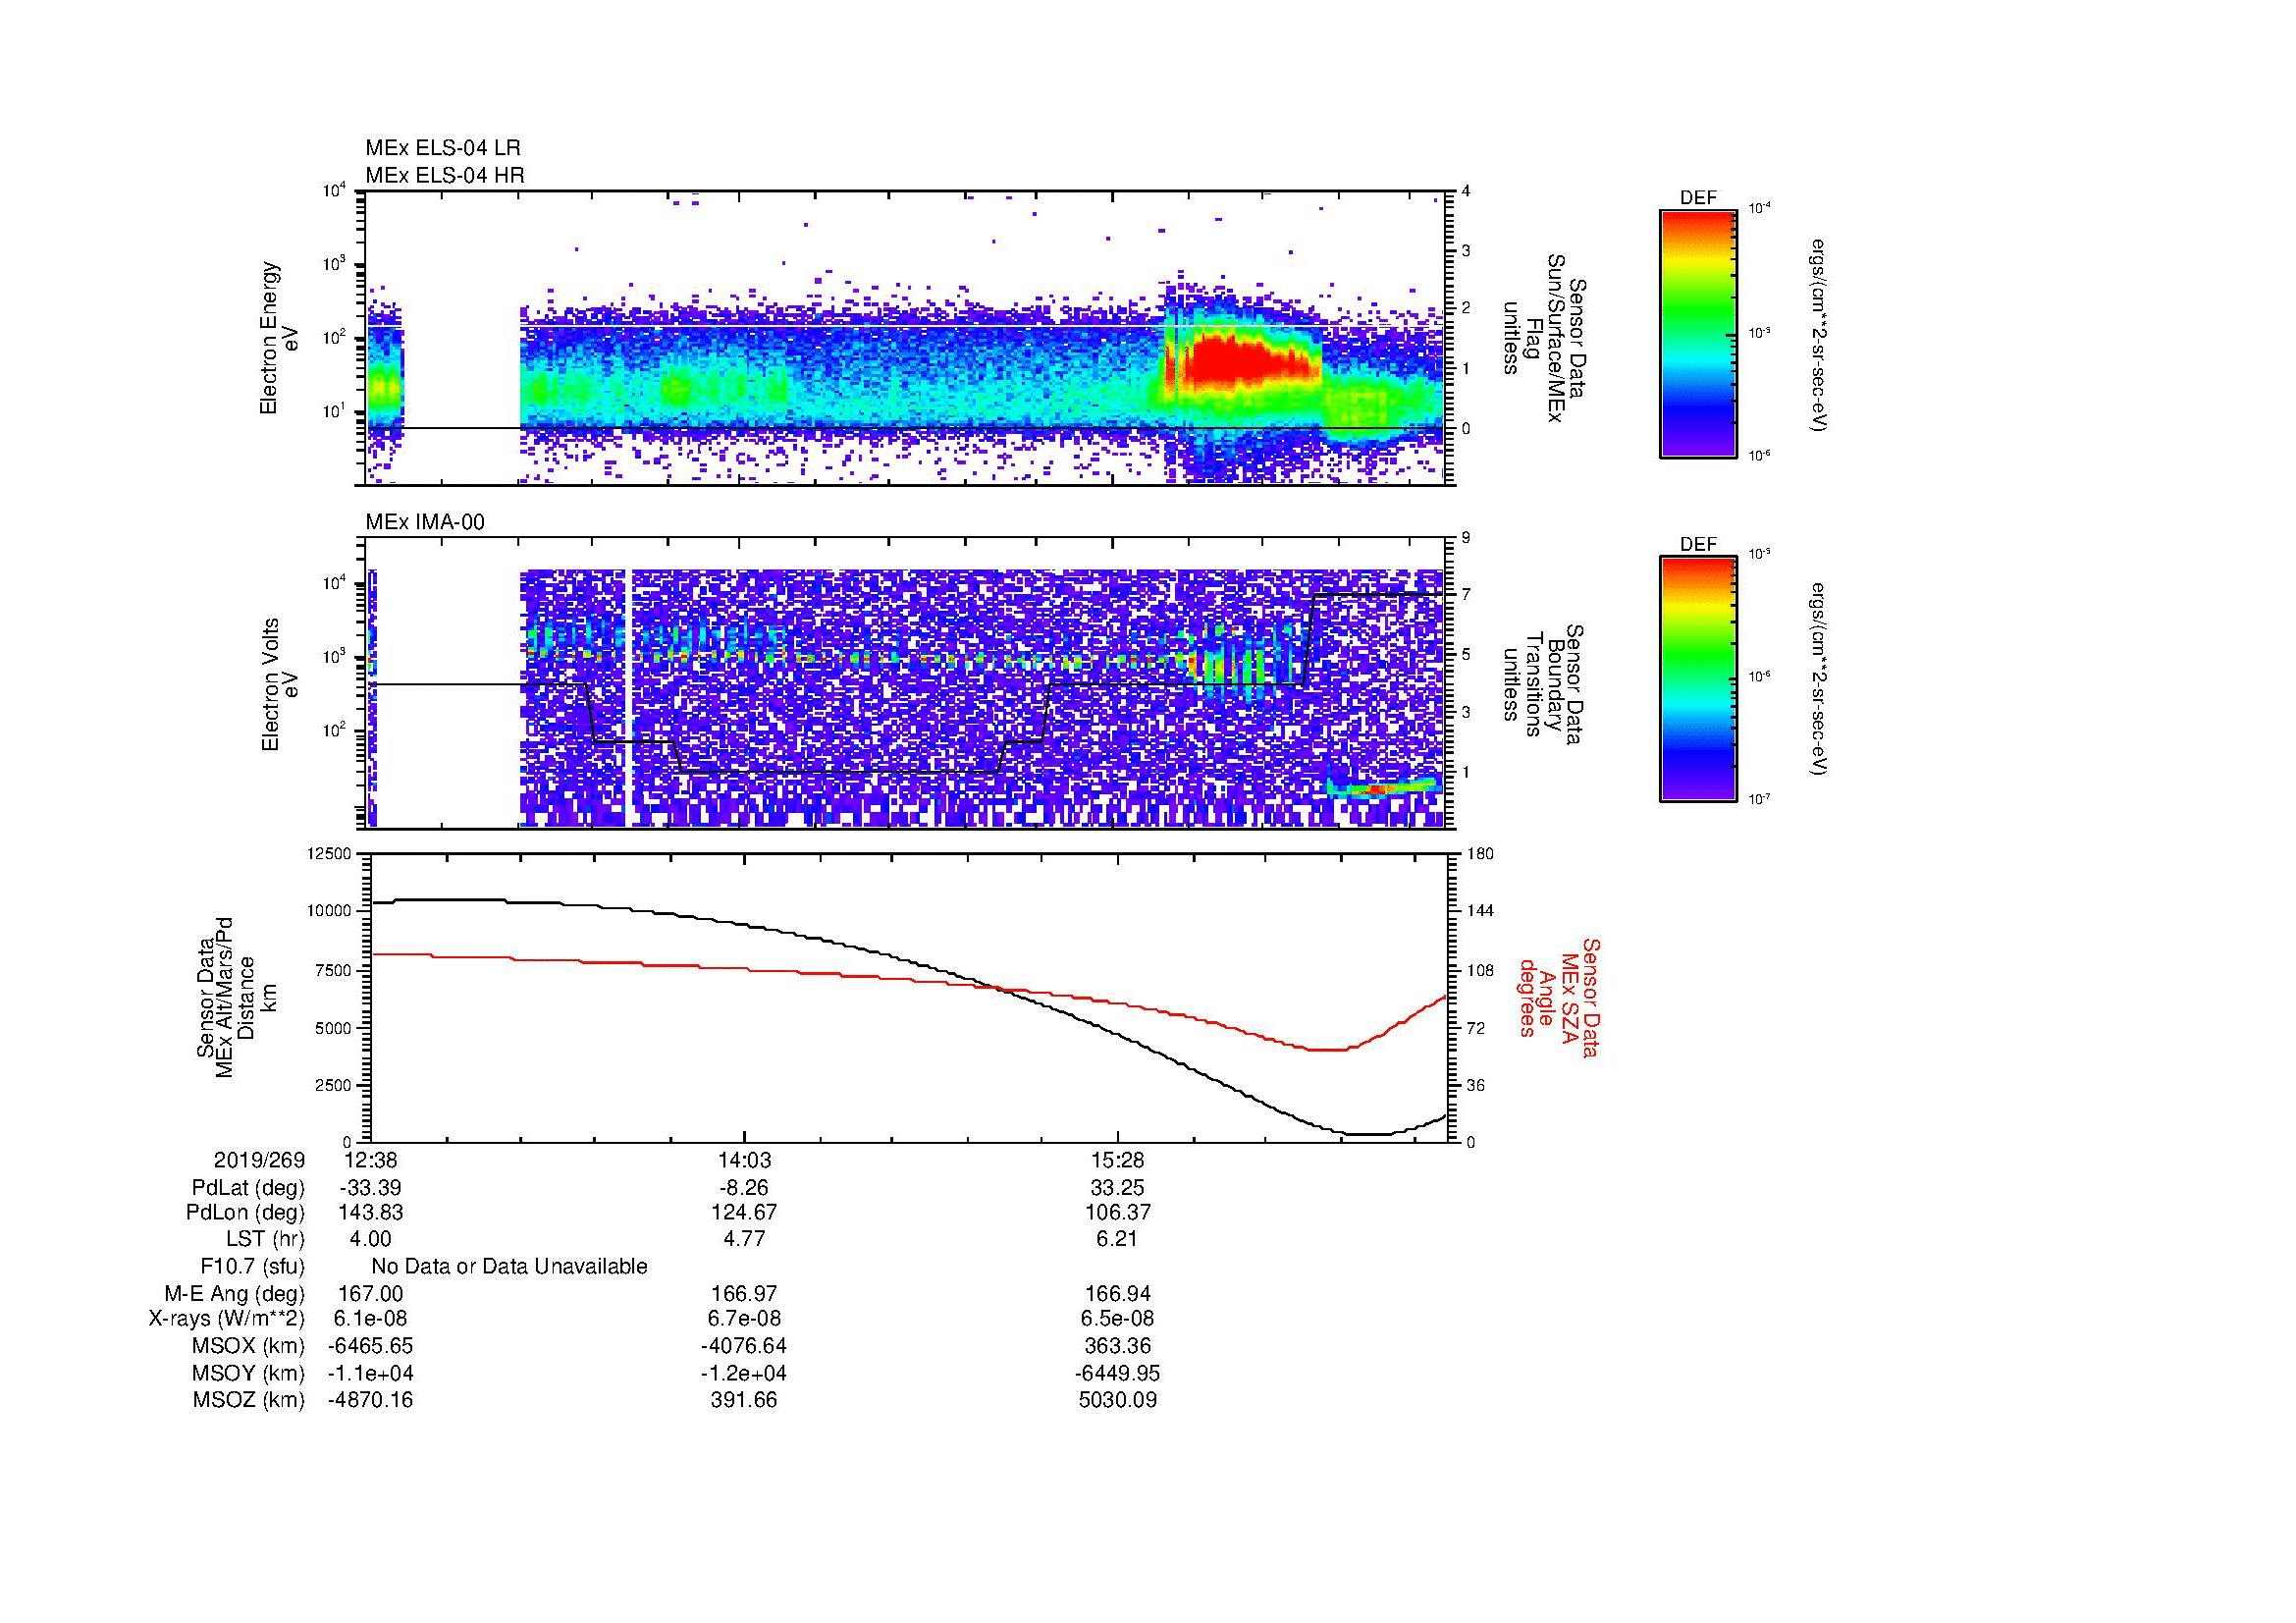Click the 'MSOX (km)' row label
This screenshot has height=1623, width=2296.
[x=249, y=1346]
